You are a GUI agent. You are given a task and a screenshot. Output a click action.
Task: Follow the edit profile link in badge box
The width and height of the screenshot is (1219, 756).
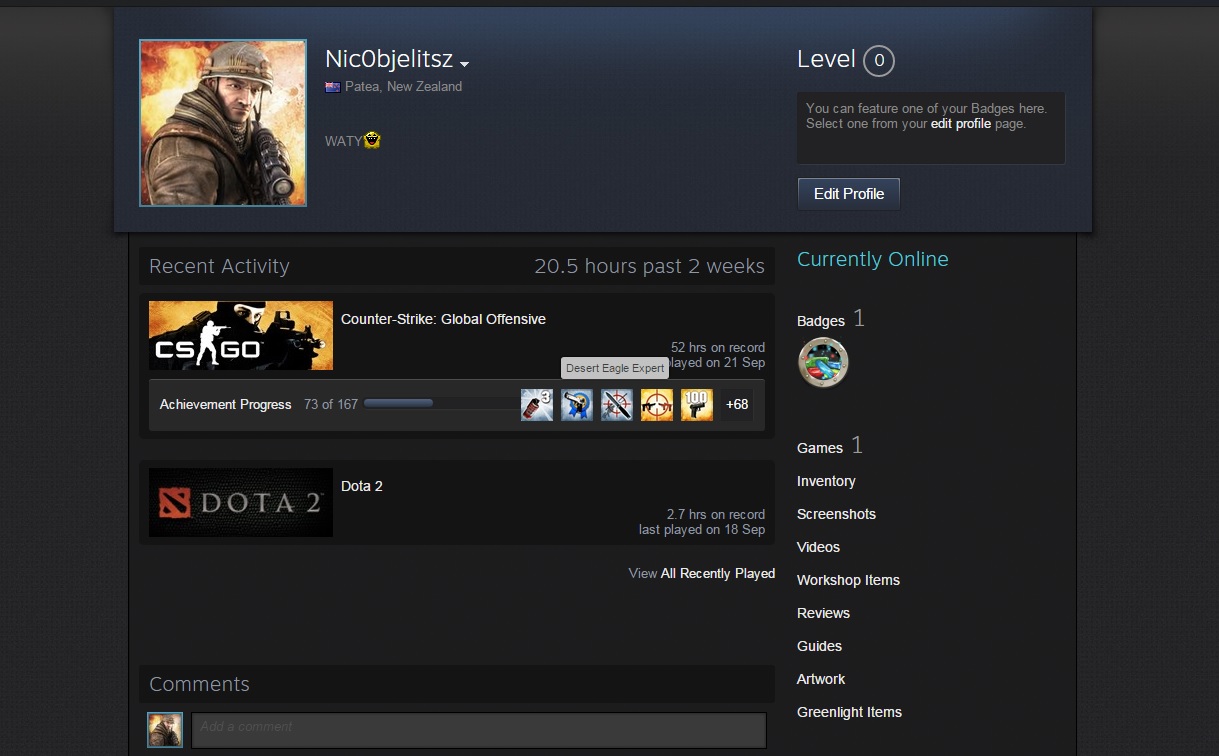961,124
